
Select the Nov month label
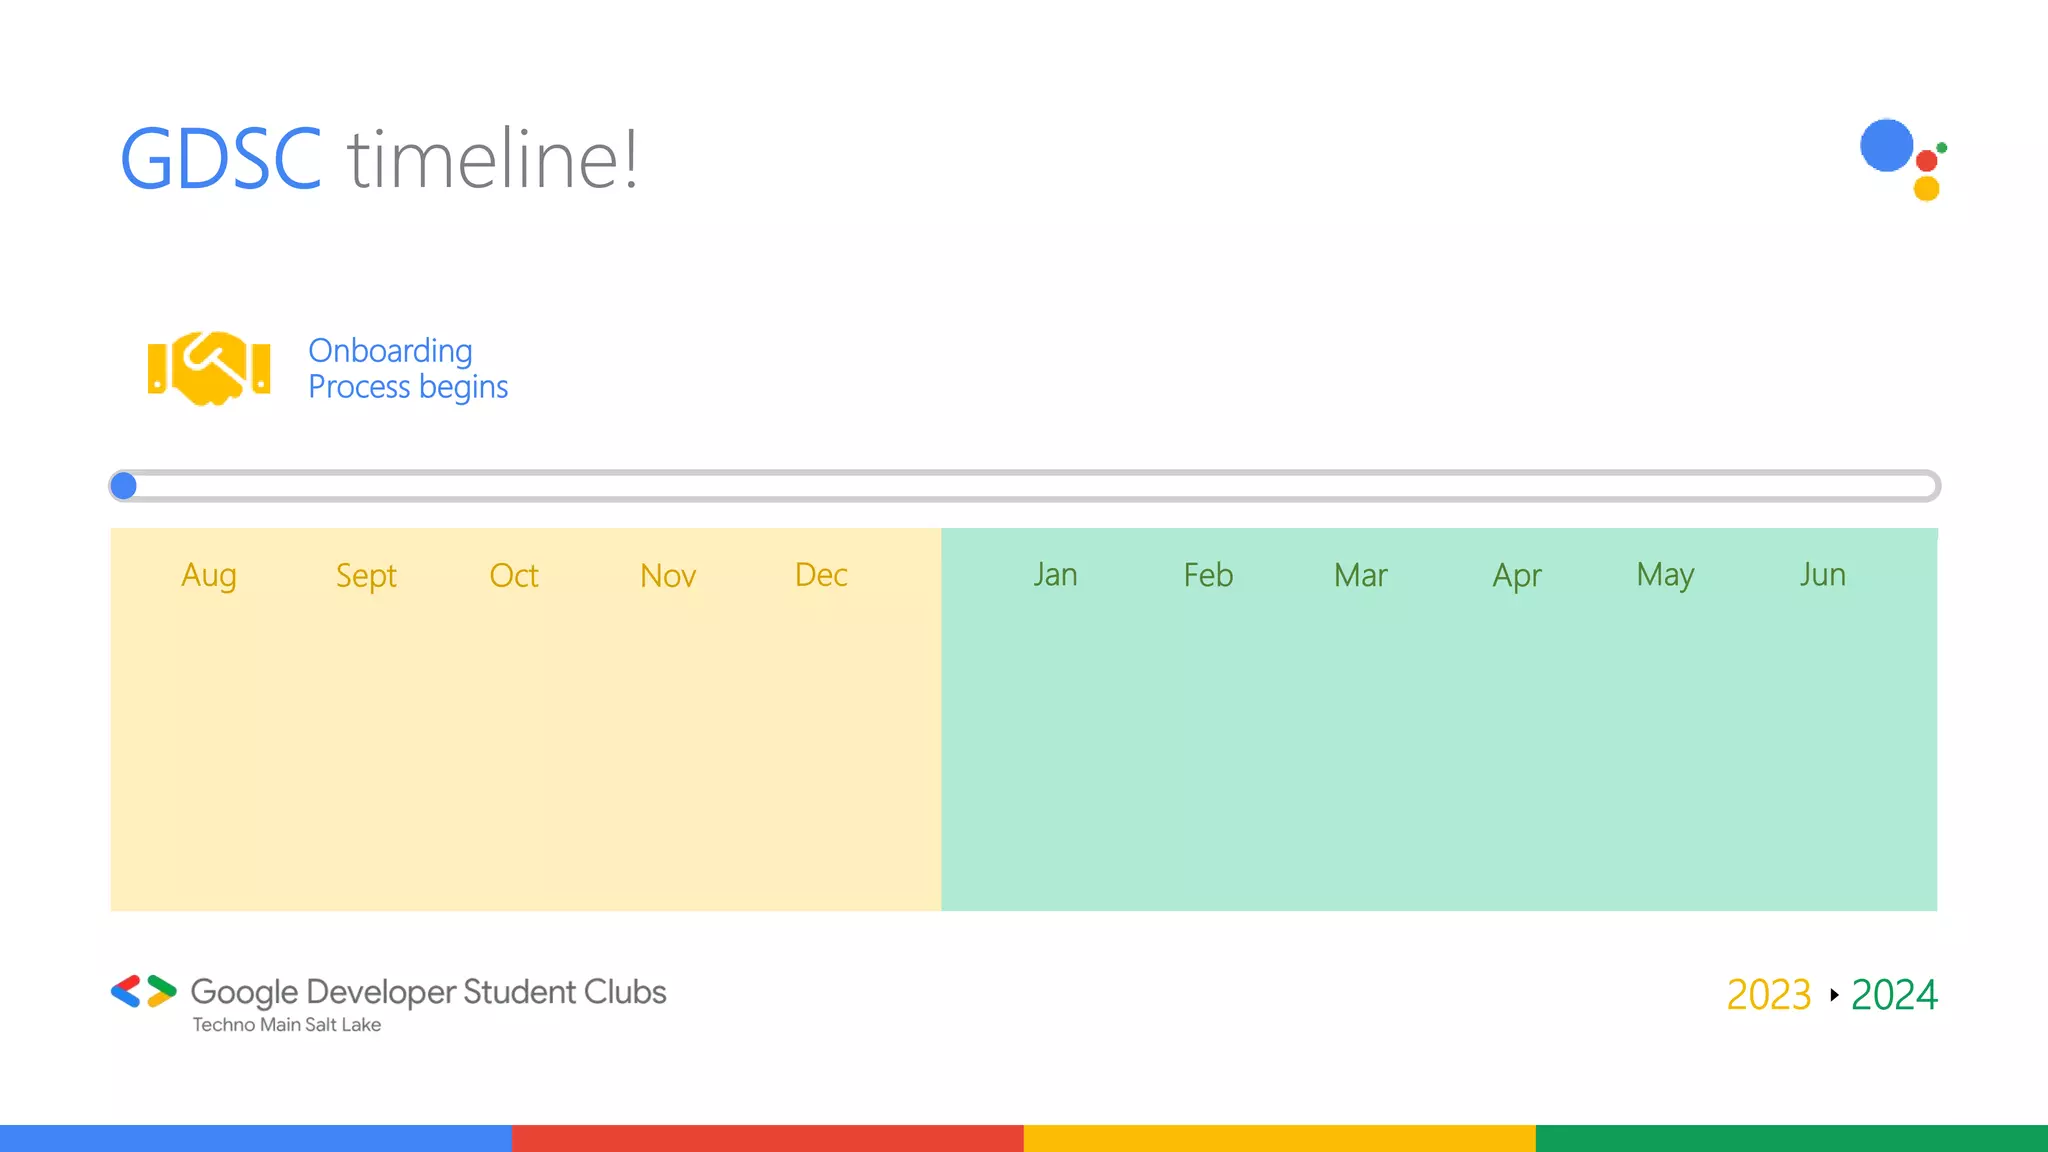click(668, 576)
